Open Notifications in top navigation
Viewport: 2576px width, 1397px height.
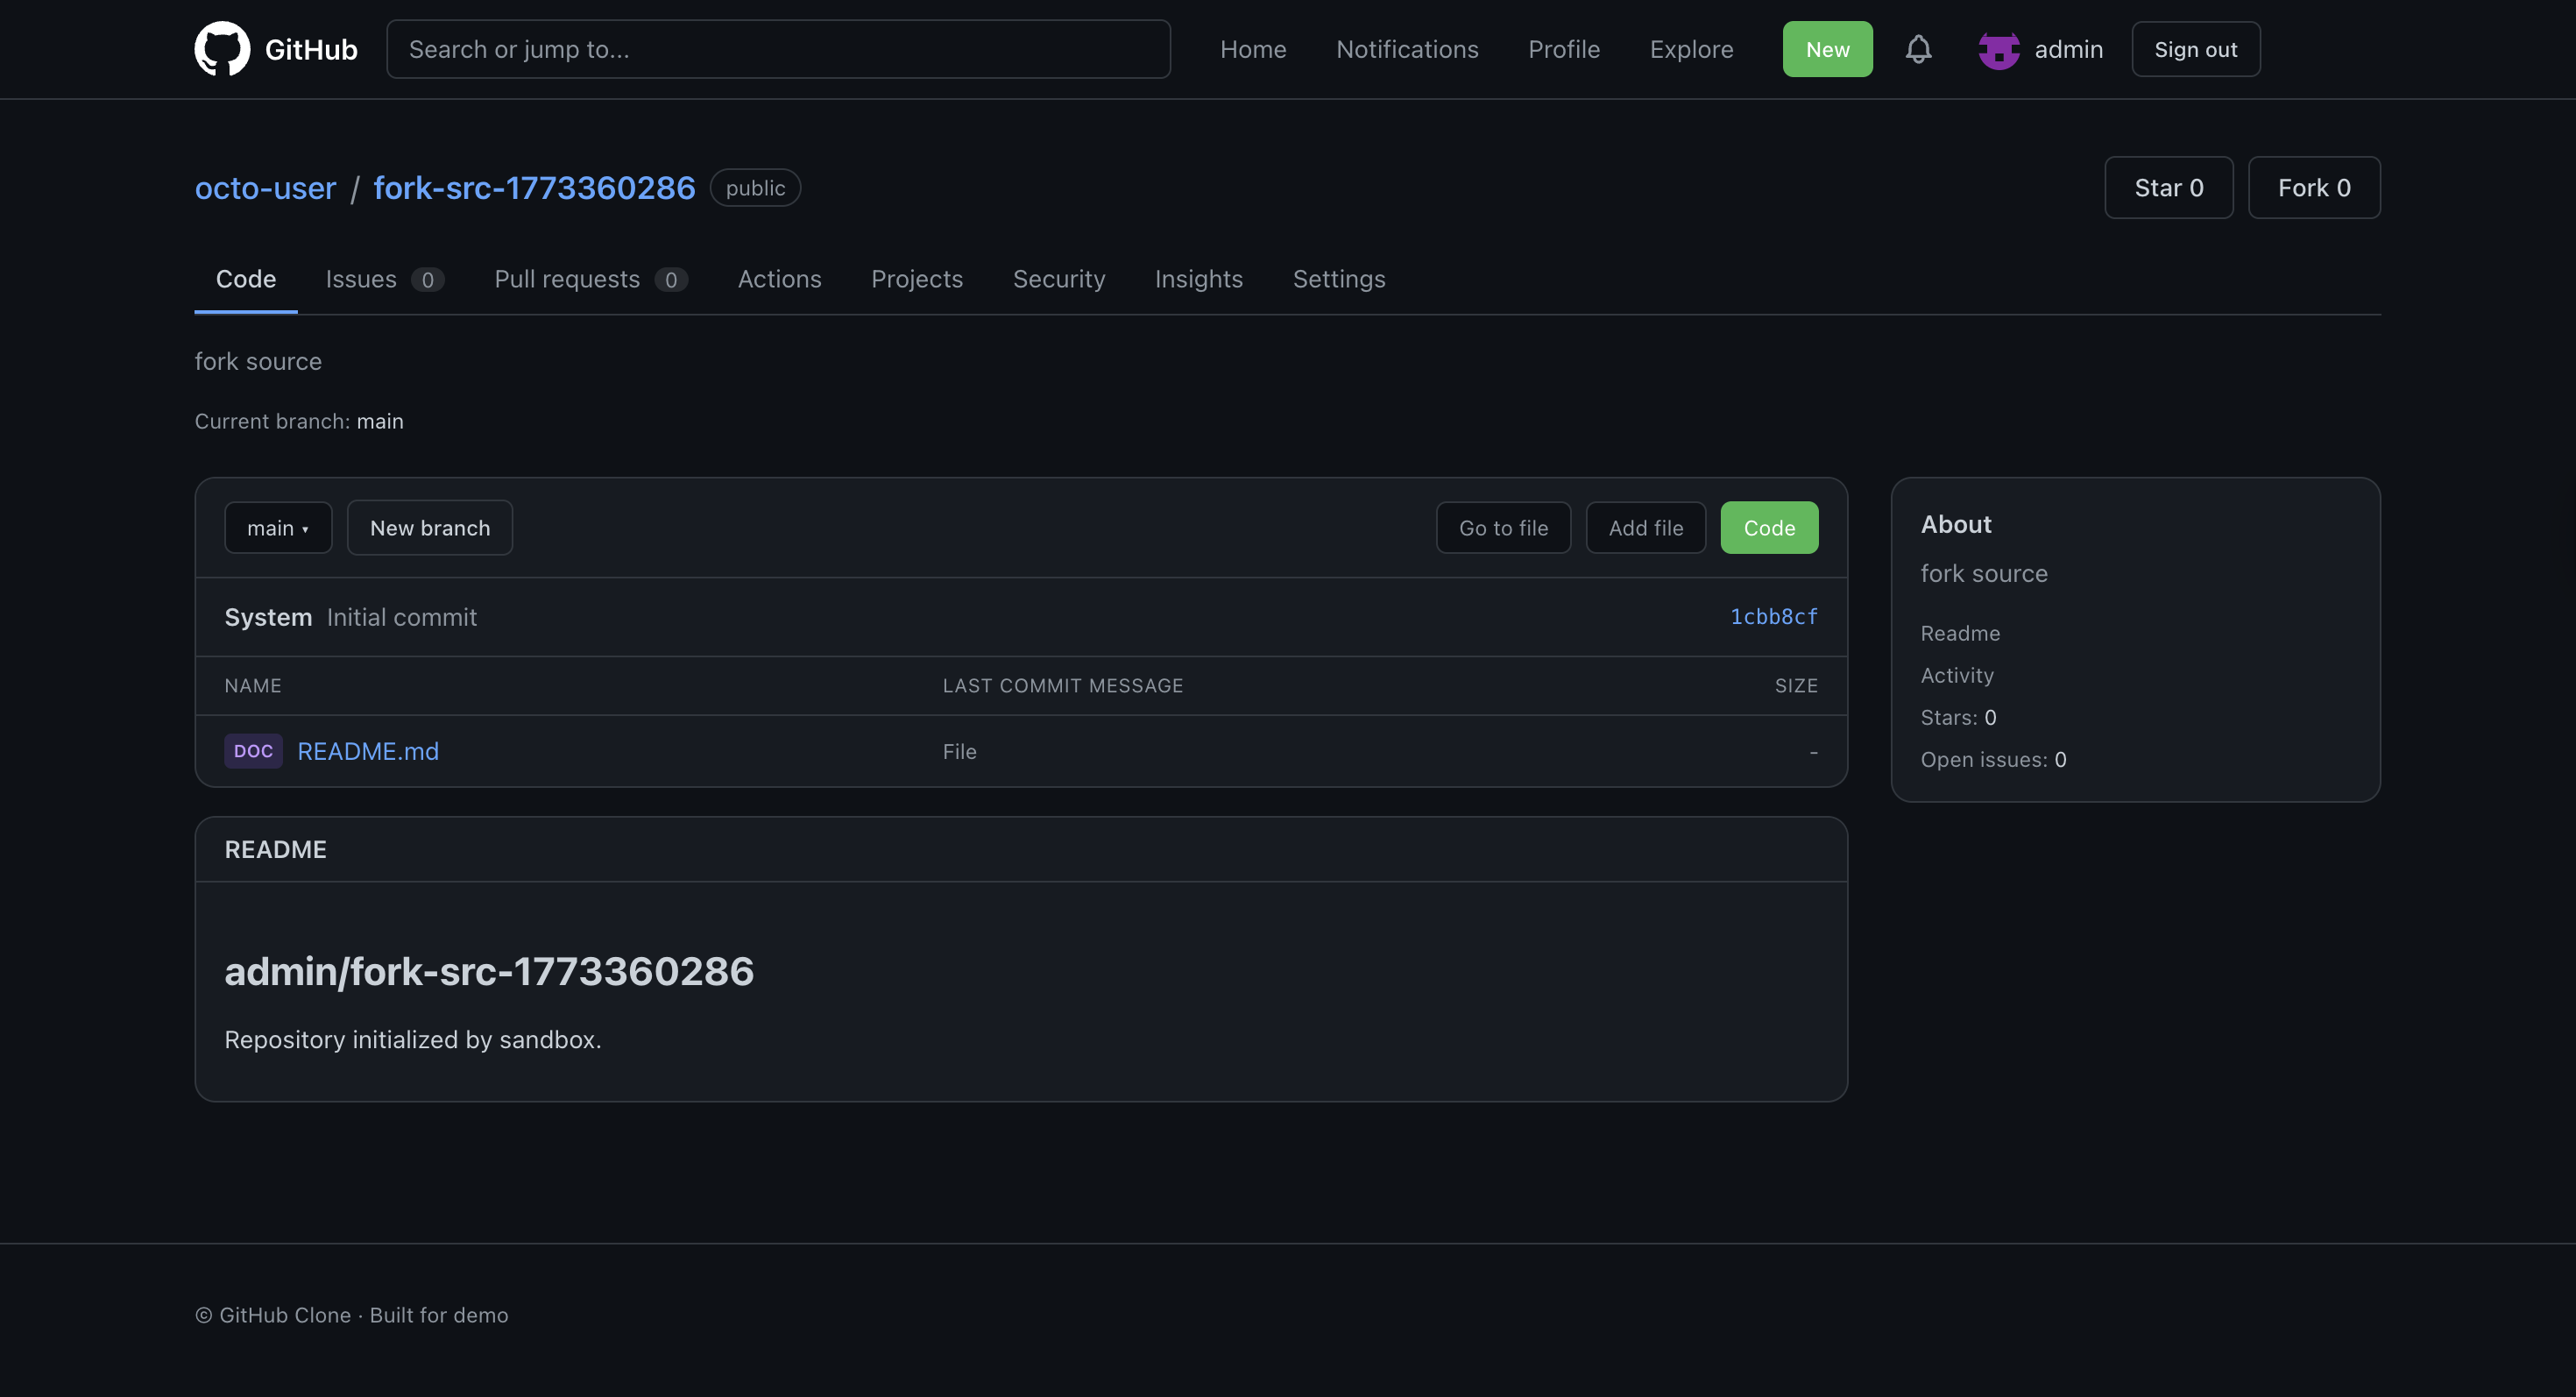click(1407, 49)
